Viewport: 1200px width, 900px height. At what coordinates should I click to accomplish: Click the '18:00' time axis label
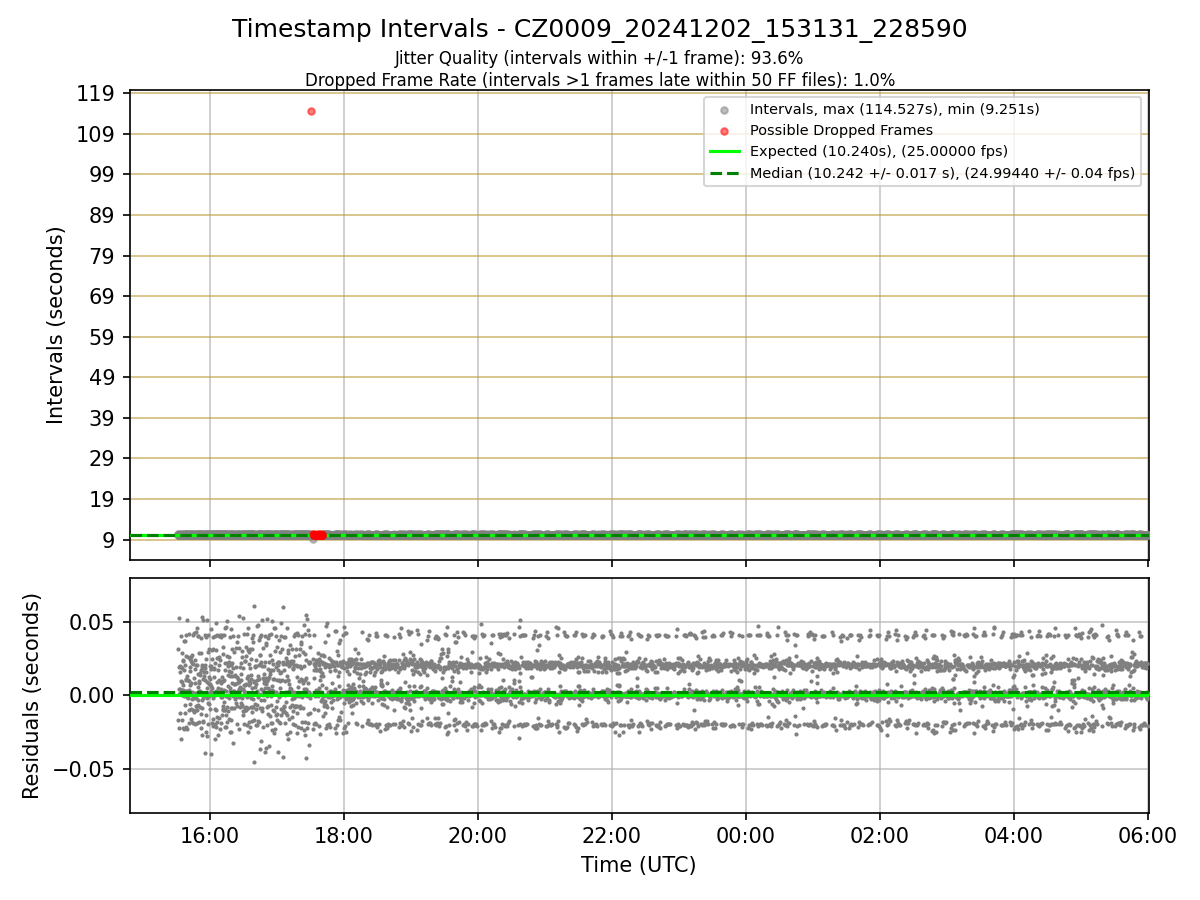click(344, 835)
